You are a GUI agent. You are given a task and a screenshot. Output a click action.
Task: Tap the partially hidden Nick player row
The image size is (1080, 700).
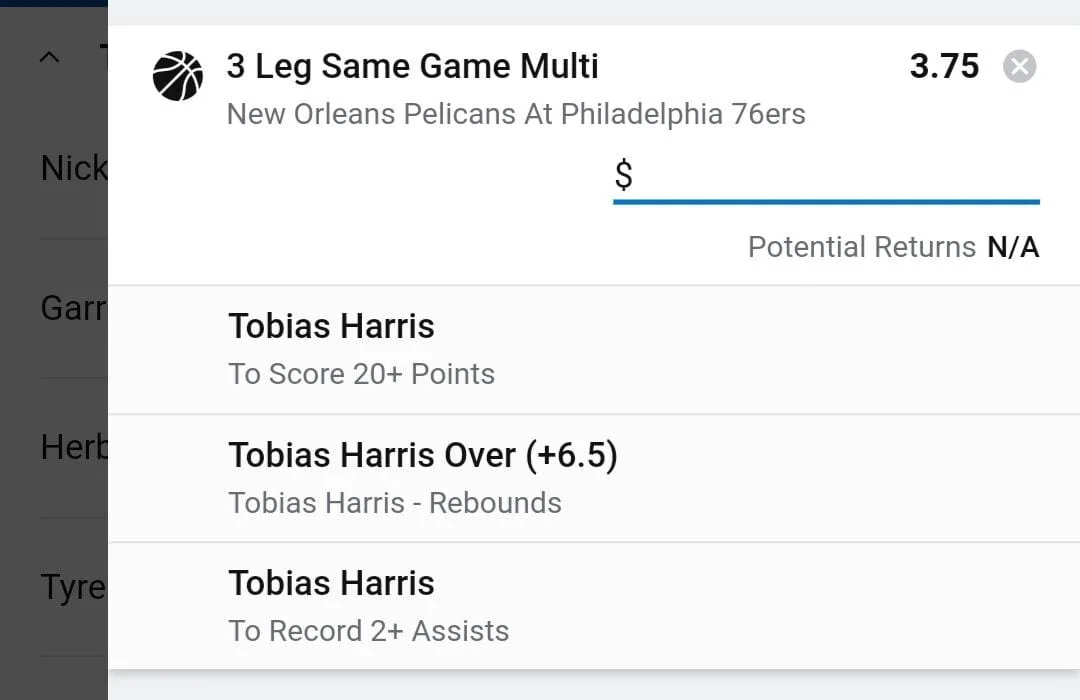pyautogui.click(x=72, y=169)
